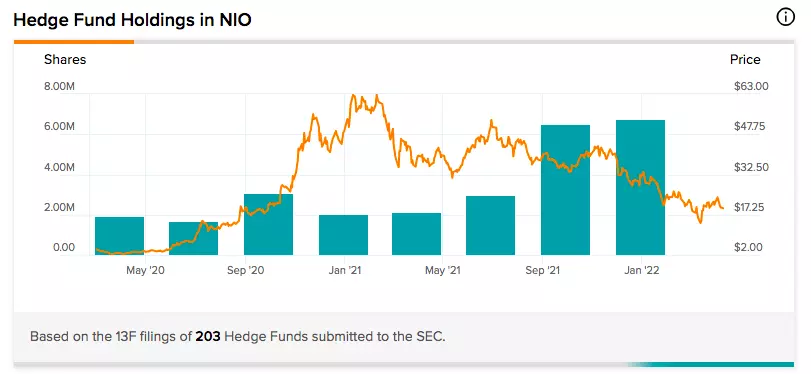
Task: Click the 'Shares' axis label
Action: click(x=65, y=59)
